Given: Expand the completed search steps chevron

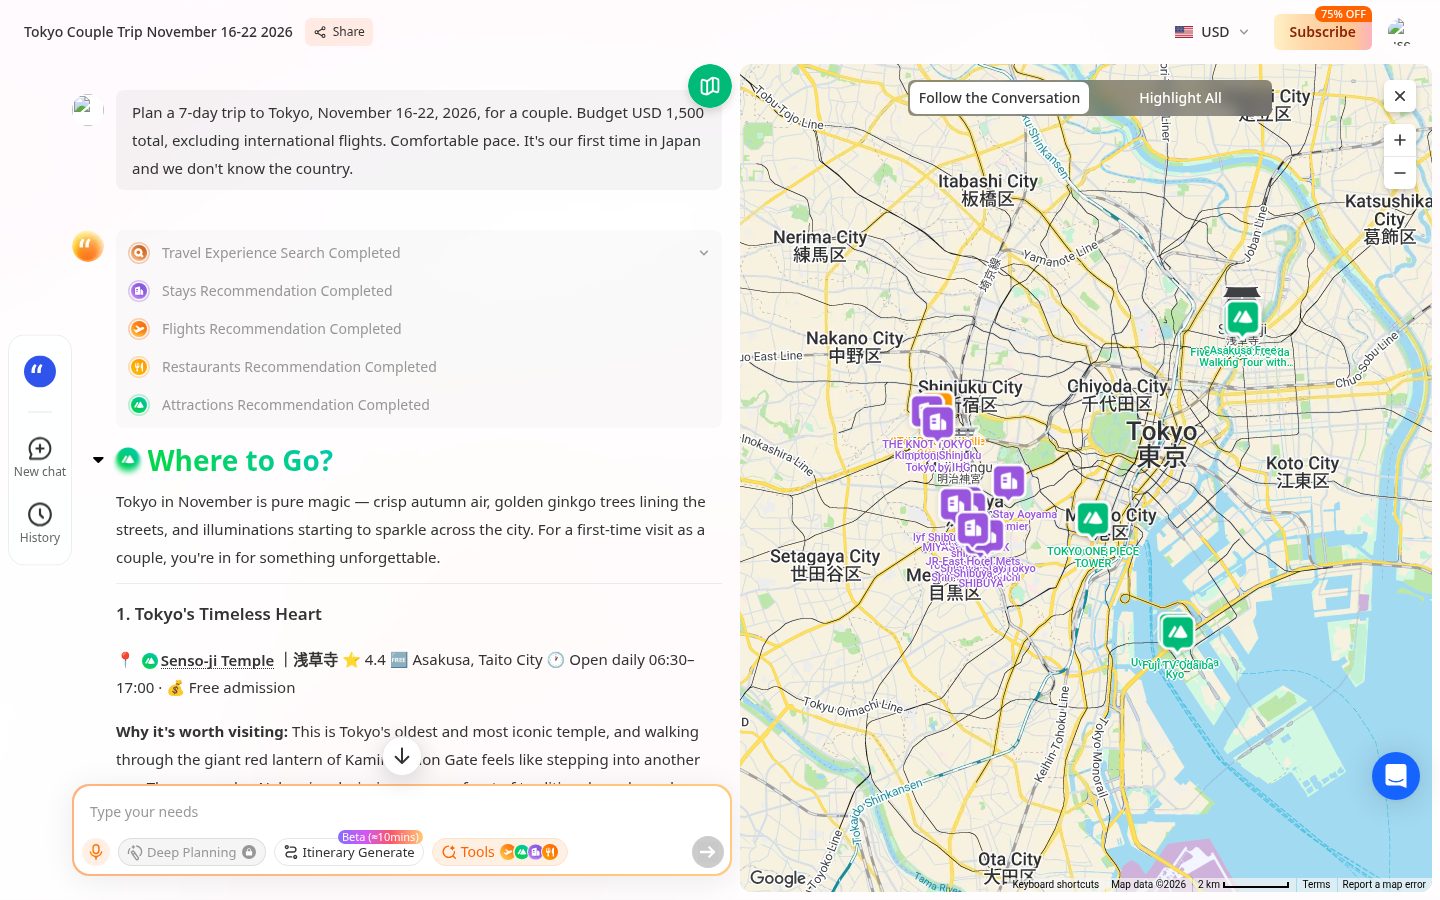Looking at the screenshot, I should point(704,253).
